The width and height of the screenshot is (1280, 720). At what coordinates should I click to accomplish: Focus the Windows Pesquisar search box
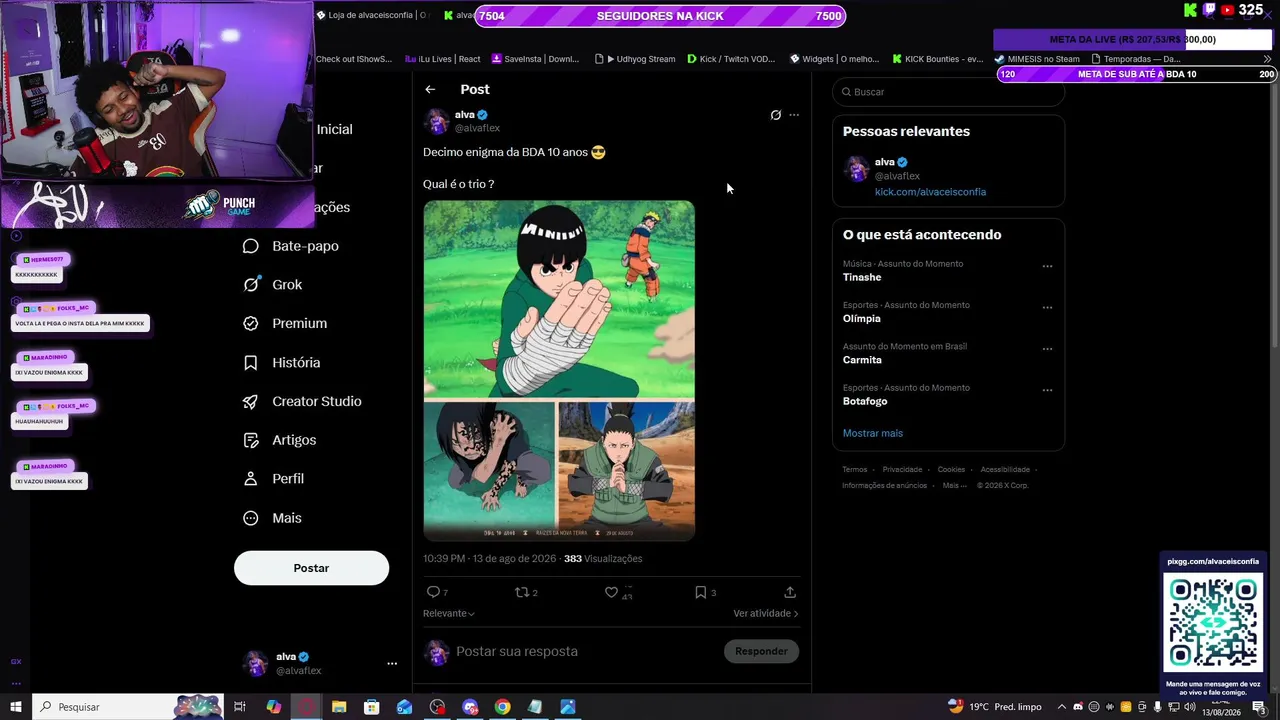[128, 707]
